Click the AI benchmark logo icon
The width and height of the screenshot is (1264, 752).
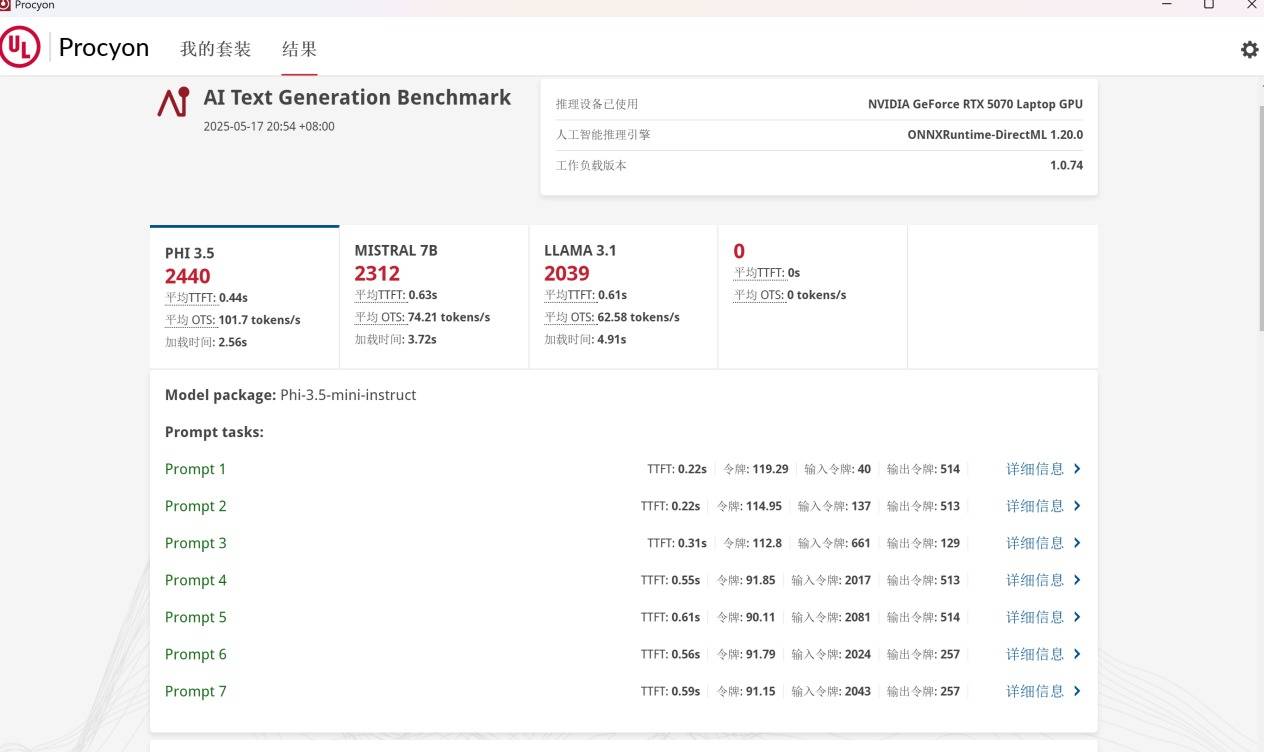click(x=173, y=101)
